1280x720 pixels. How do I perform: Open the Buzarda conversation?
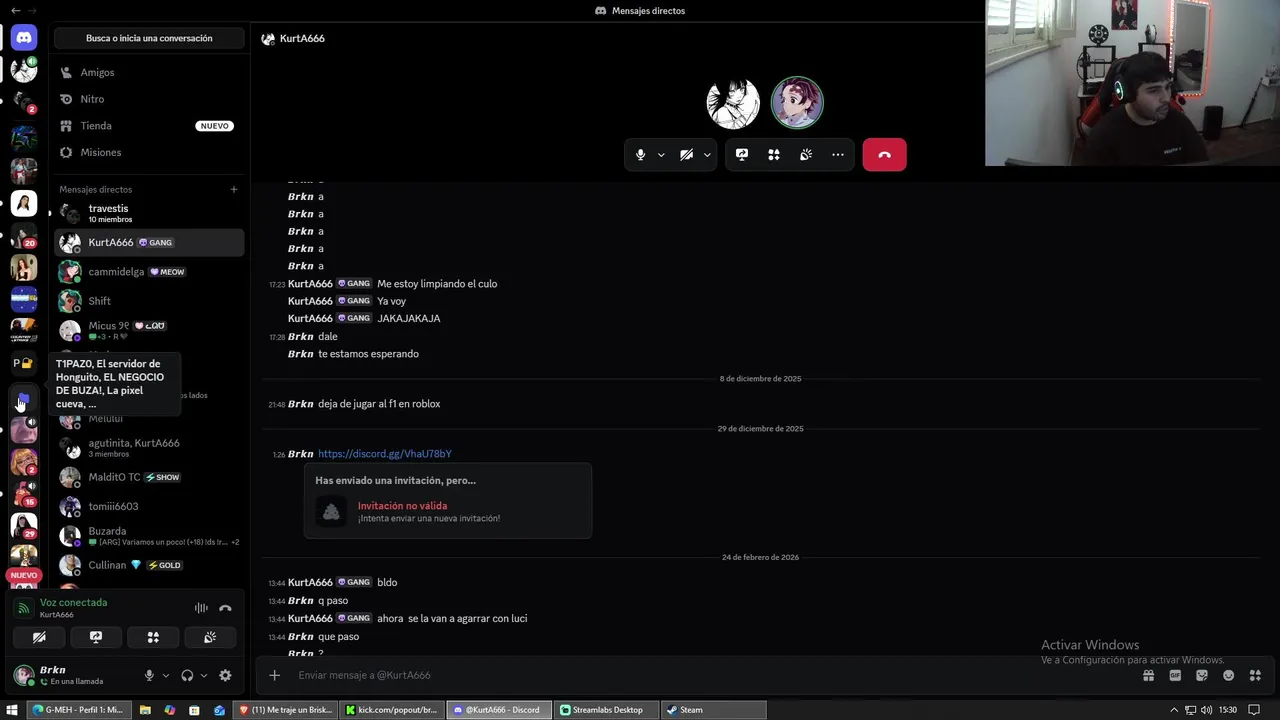point(149,536)
